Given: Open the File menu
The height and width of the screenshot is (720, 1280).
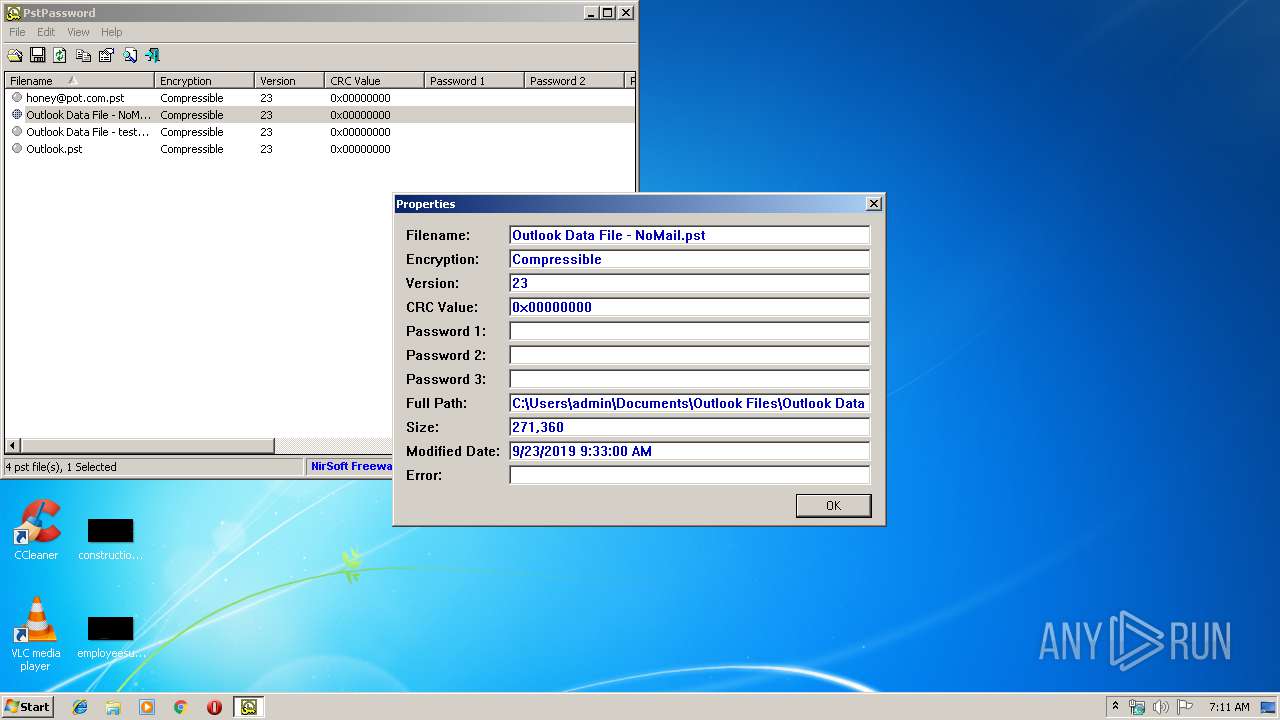Looking at the screenshot, I should [x=17, y=32].
